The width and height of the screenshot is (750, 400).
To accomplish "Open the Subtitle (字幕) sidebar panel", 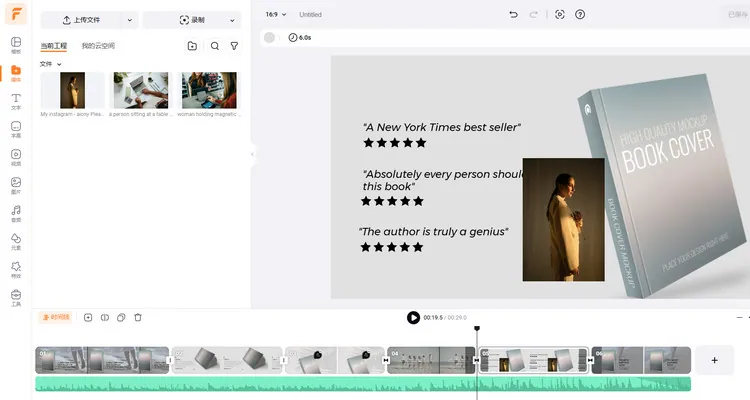I will click(x=16, y=129).
